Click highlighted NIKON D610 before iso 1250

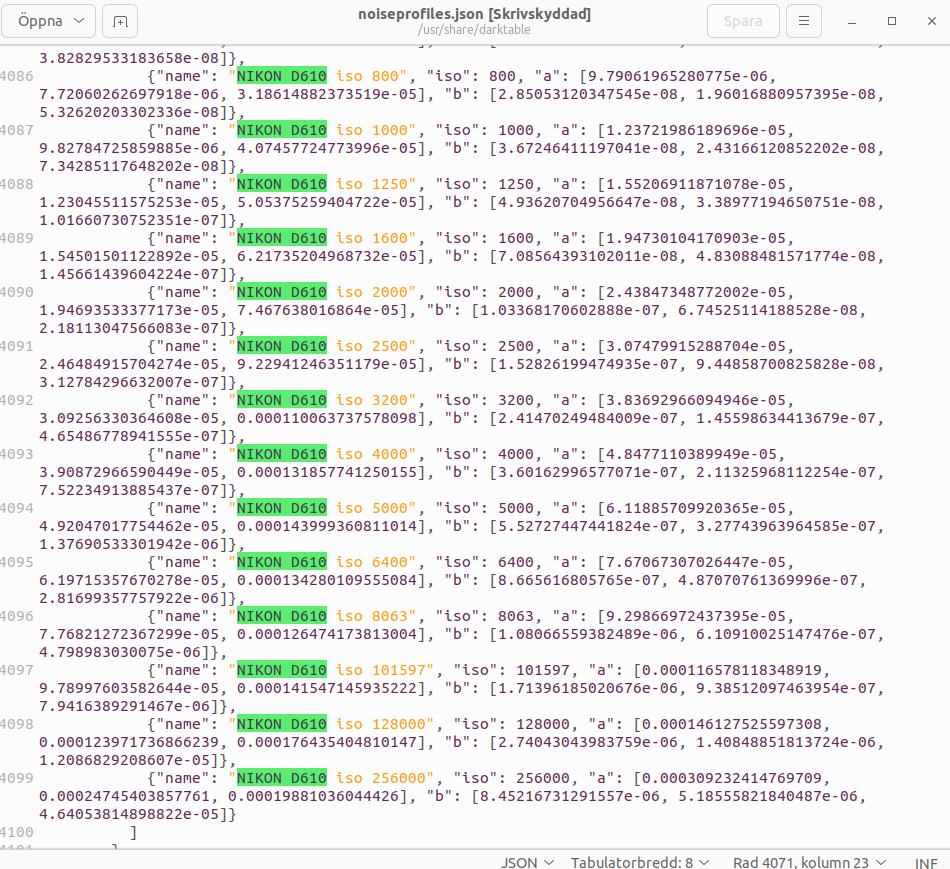click(282, 184)
